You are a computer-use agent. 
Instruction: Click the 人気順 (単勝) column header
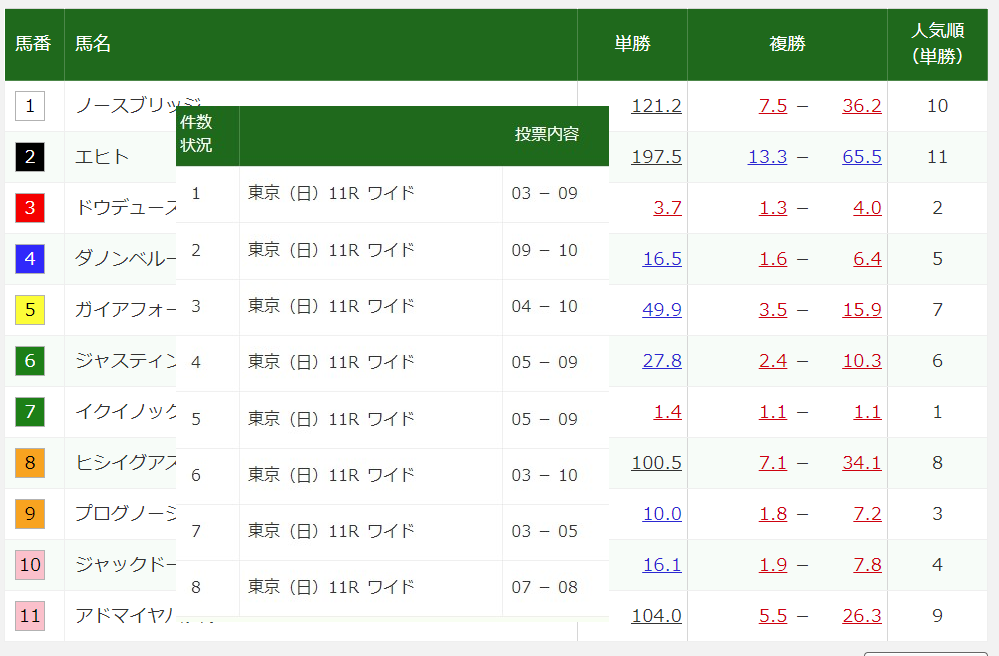pyautogui.click(x=937, y=44)
